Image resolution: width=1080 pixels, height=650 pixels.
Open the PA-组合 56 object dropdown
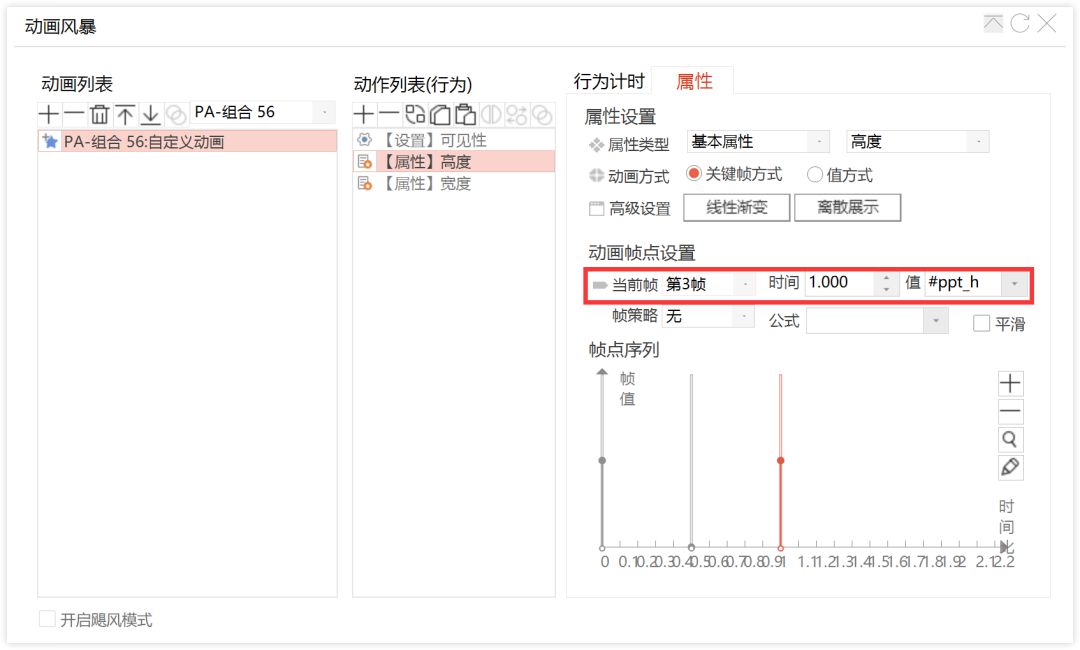coord(324,112)
